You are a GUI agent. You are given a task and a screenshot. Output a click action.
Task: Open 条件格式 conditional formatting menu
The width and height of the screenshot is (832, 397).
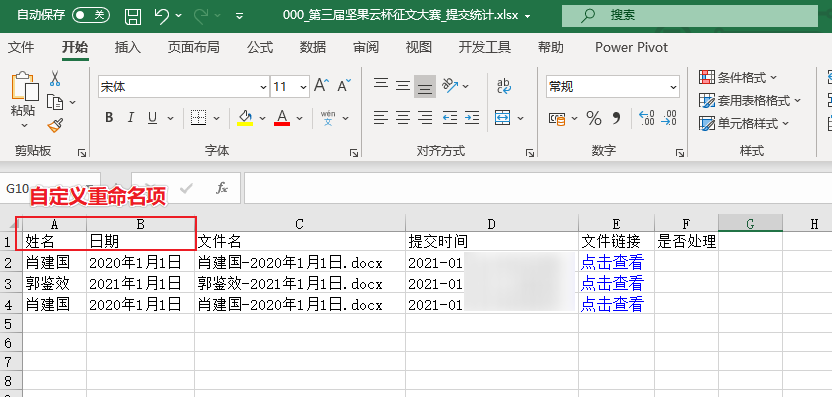click(x=738, y=78)
